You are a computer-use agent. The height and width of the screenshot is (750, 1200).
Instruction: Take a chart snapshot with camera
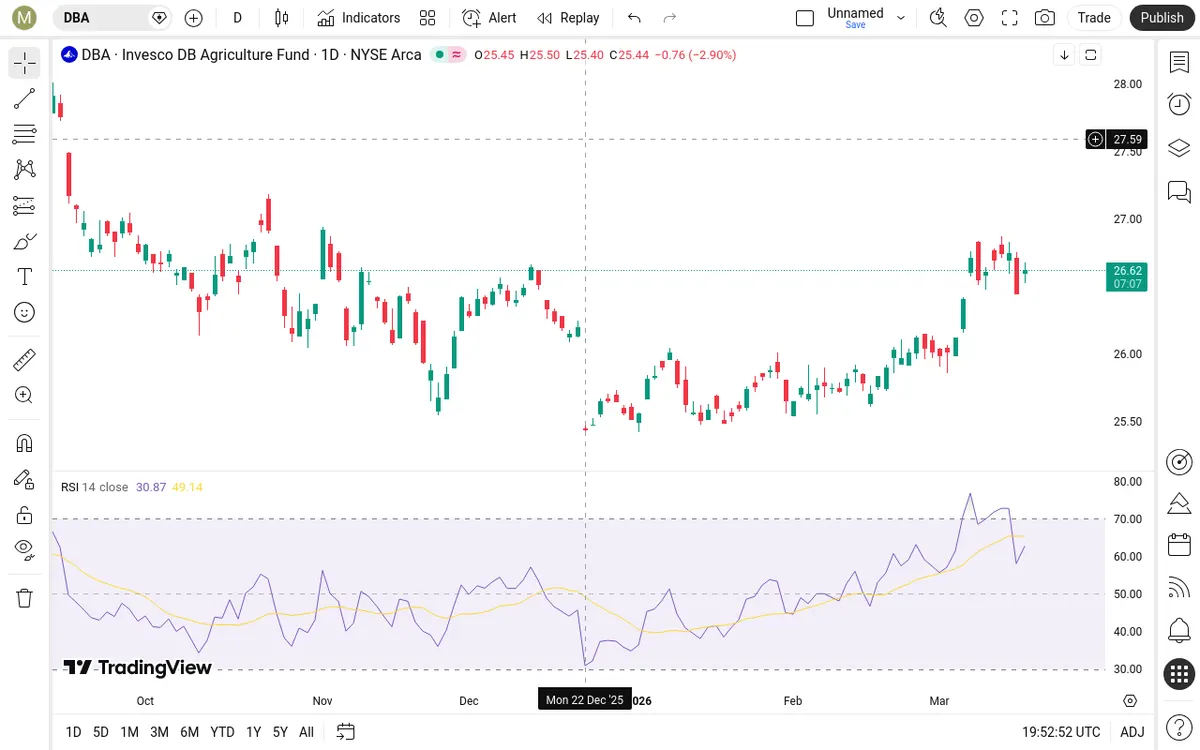point(1045,17)
